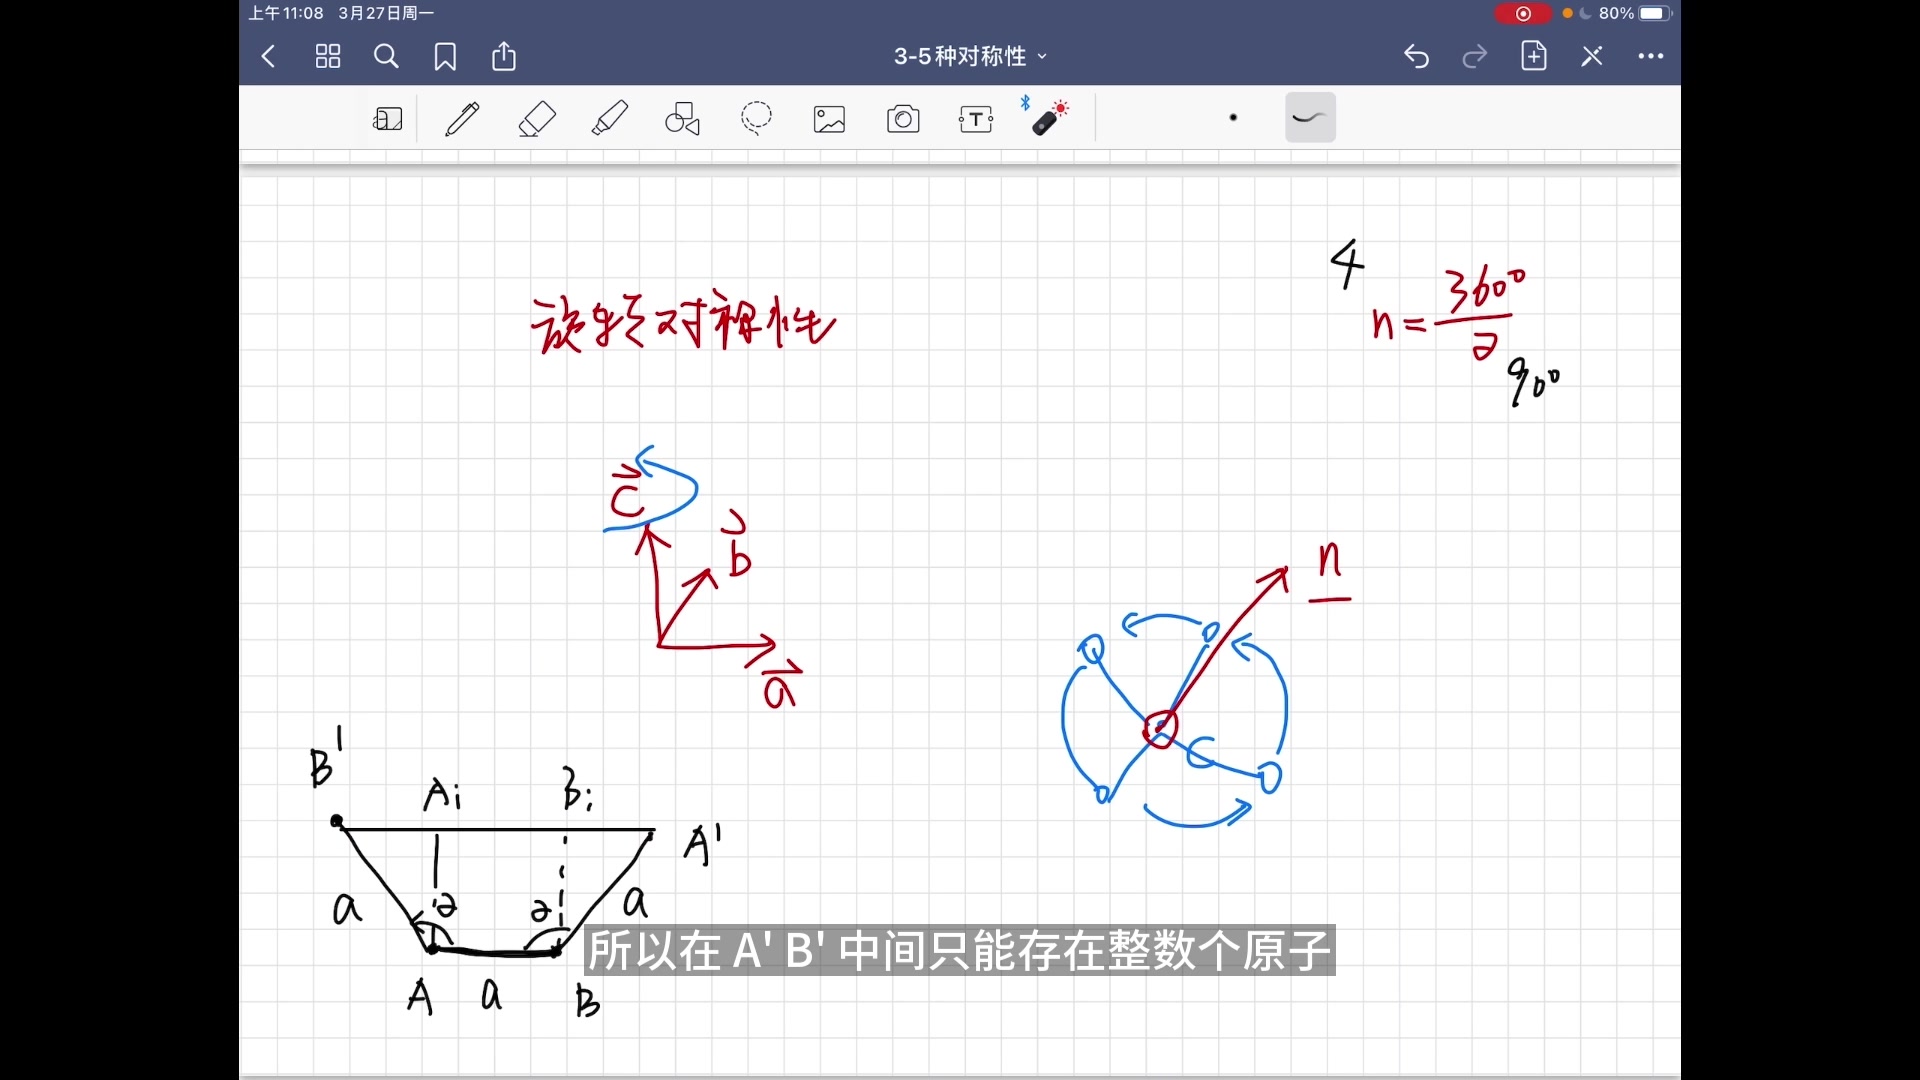Choose the small dot pointer style
The height and width of the screenshot is (1080, 1920).
point(1233,118)
